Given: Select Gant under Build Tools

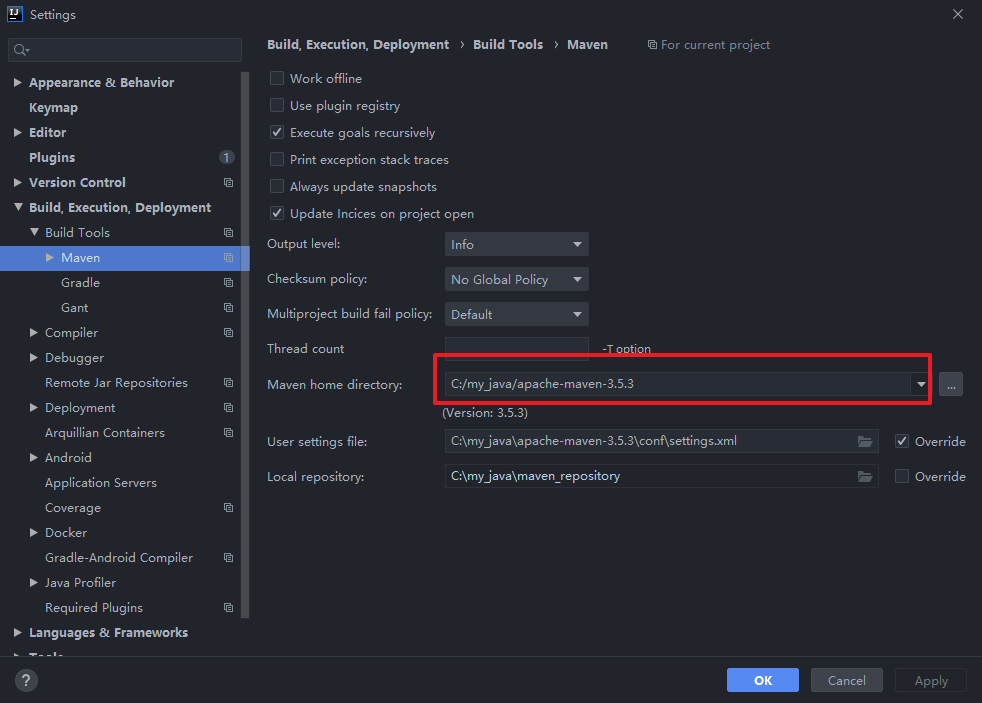Looking at the screenshot, I should tap(75, 308).
